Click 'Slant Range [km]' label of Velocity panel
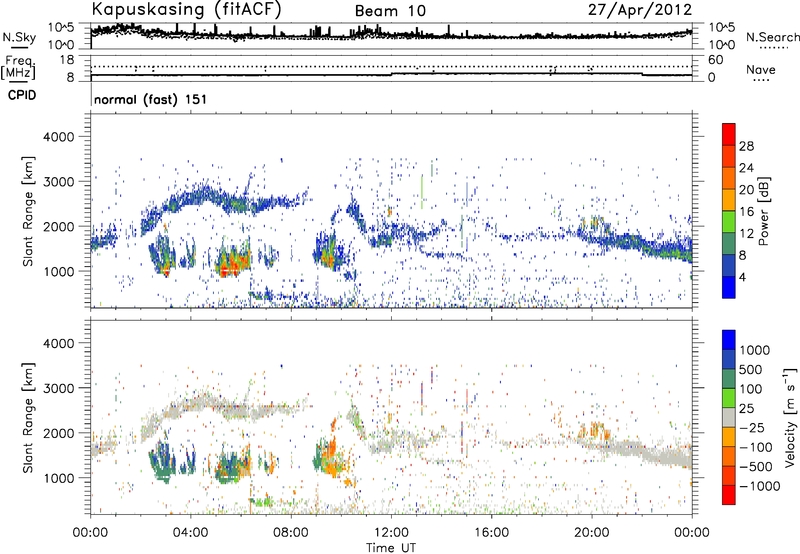The height and width of the screenshot is (554, 800). (x=28, y=418)
